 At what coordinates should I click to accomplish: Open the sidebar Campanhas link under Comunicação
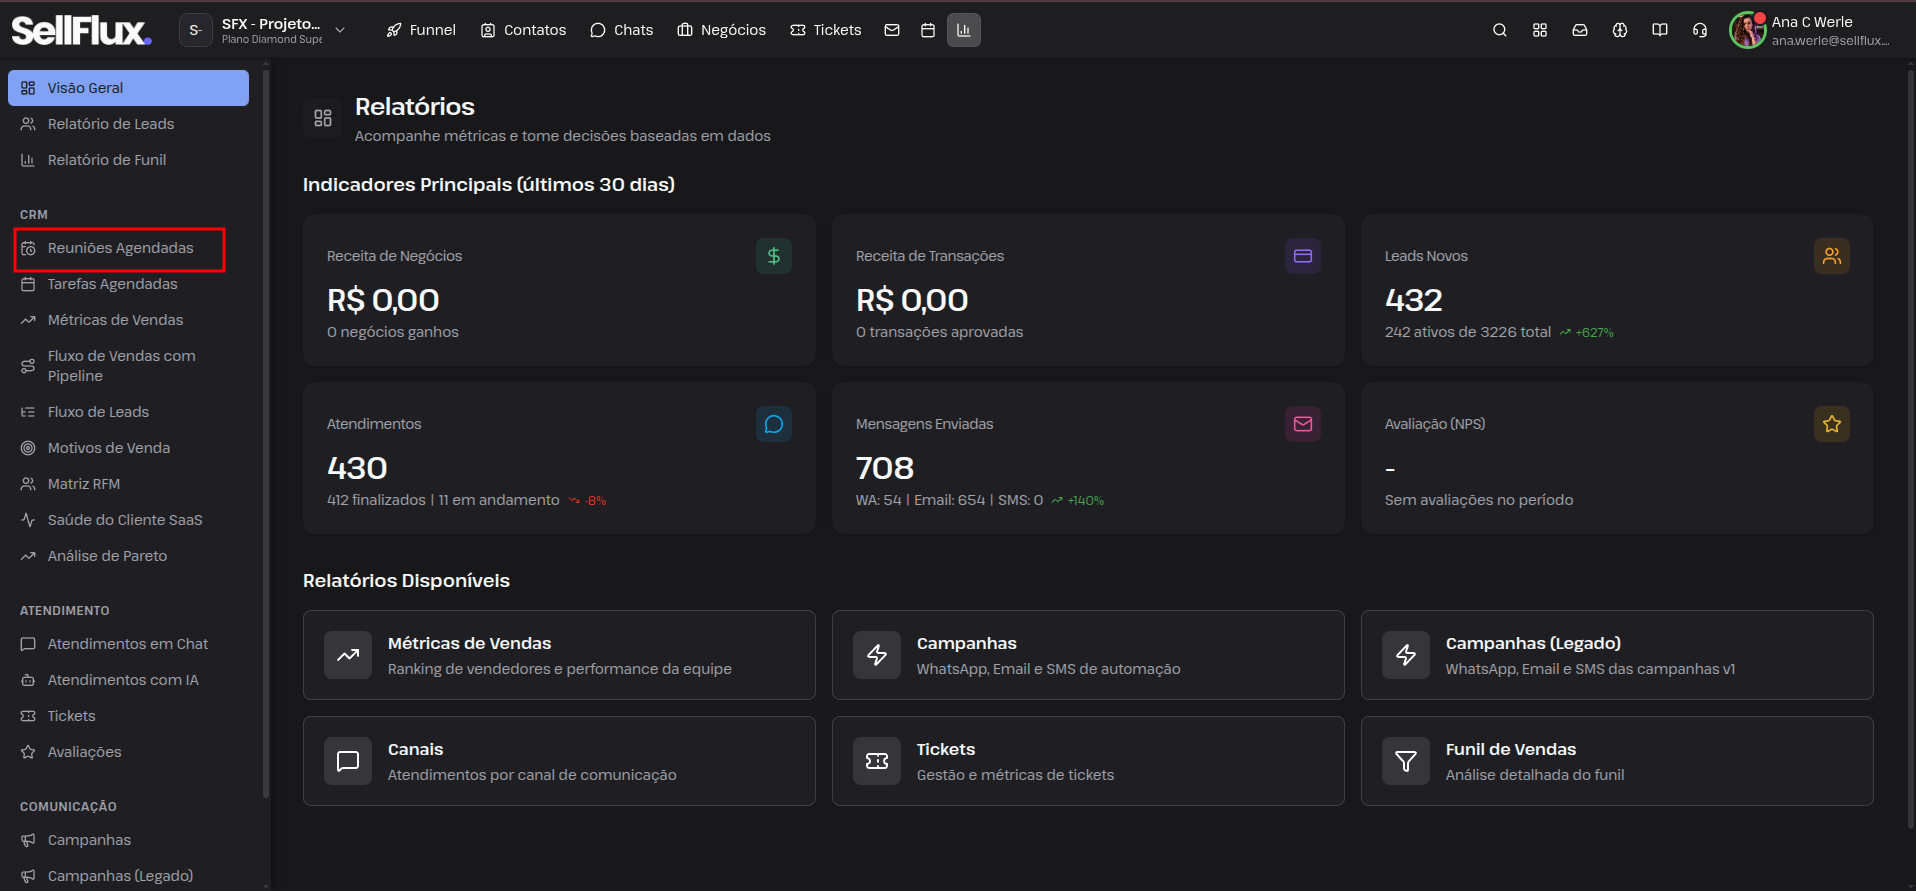point(128,840)
